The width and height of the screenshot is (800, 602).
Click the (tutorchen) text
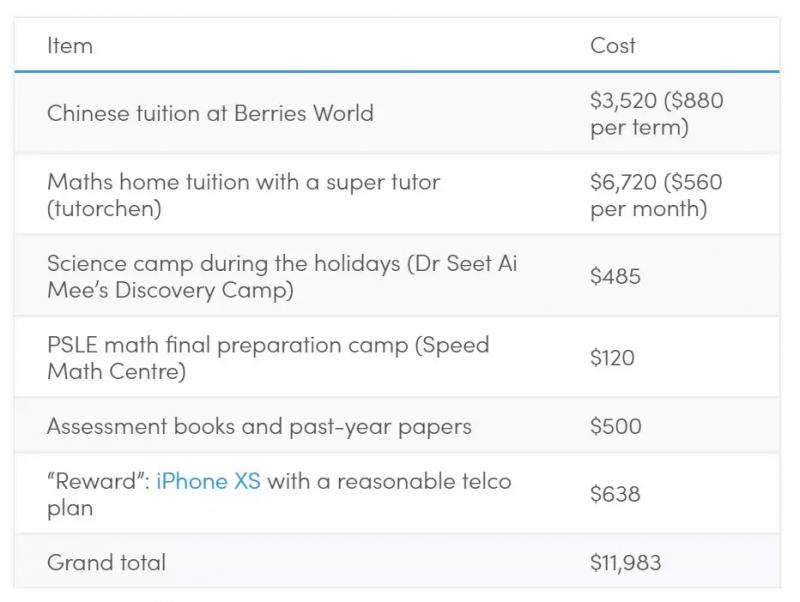click(104, 209)
